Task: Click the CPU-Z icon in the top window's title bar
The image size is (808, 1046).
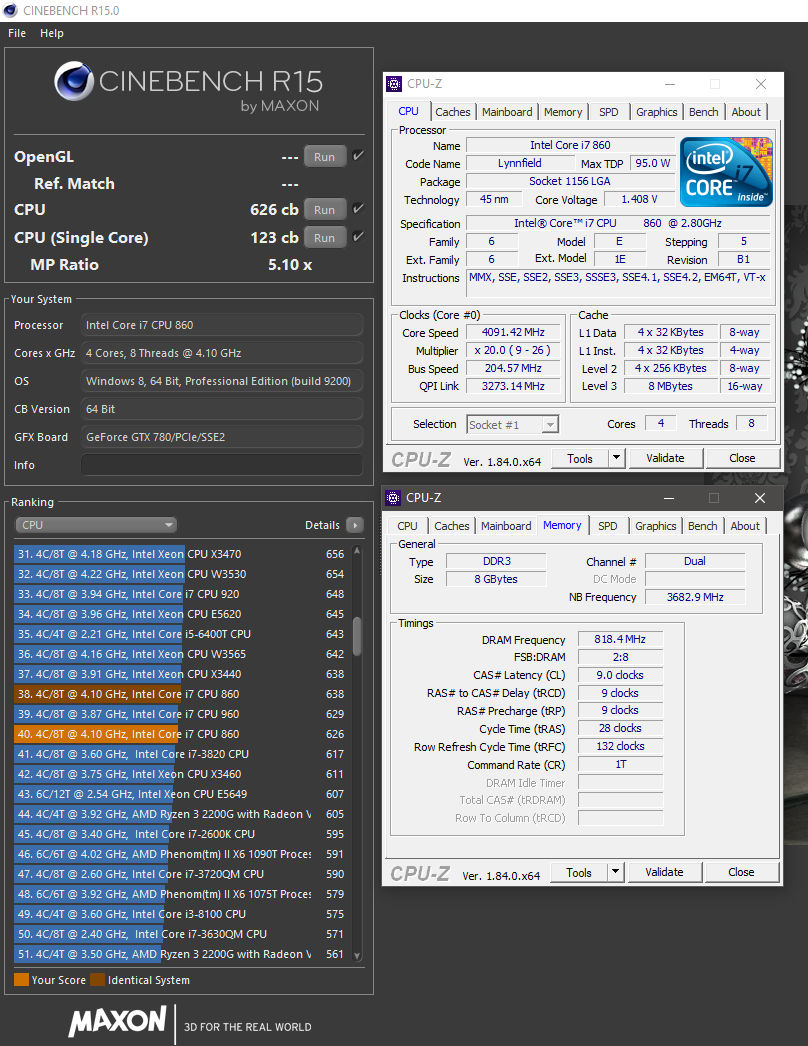Action: coord(395,84)
